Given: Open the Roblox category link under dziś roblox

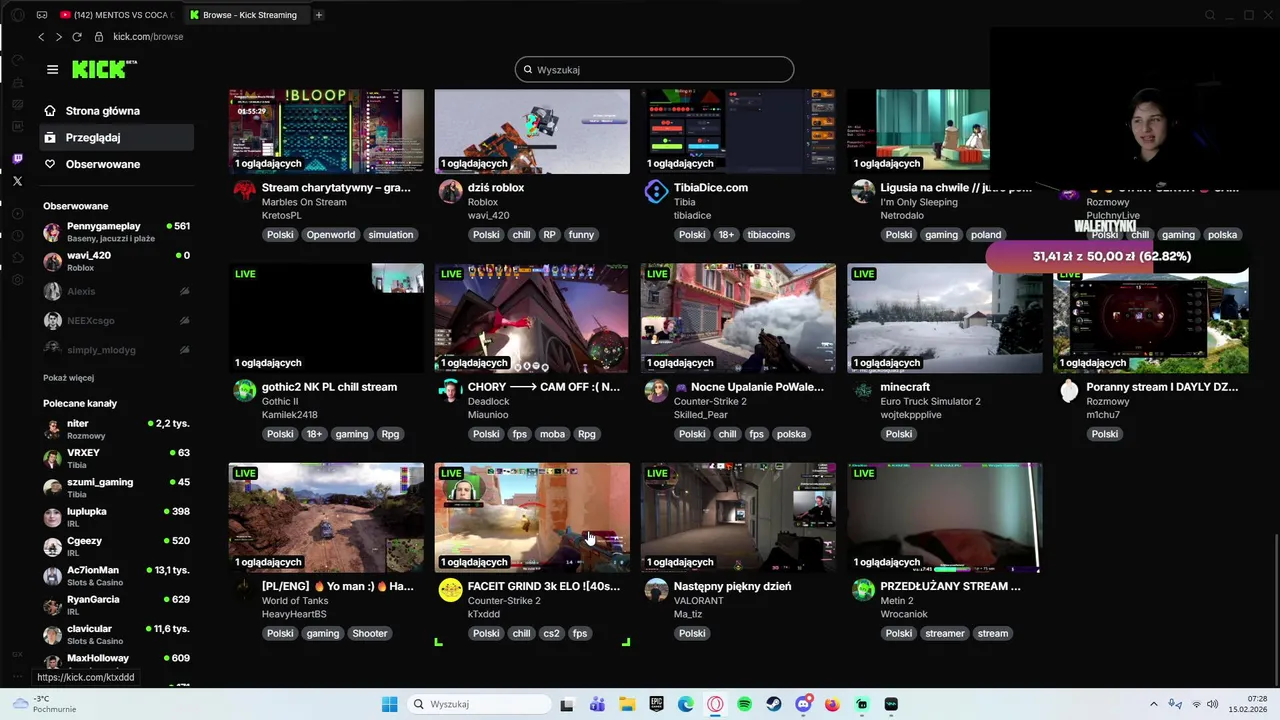Looking at the screenshot, I should point(483,202).
